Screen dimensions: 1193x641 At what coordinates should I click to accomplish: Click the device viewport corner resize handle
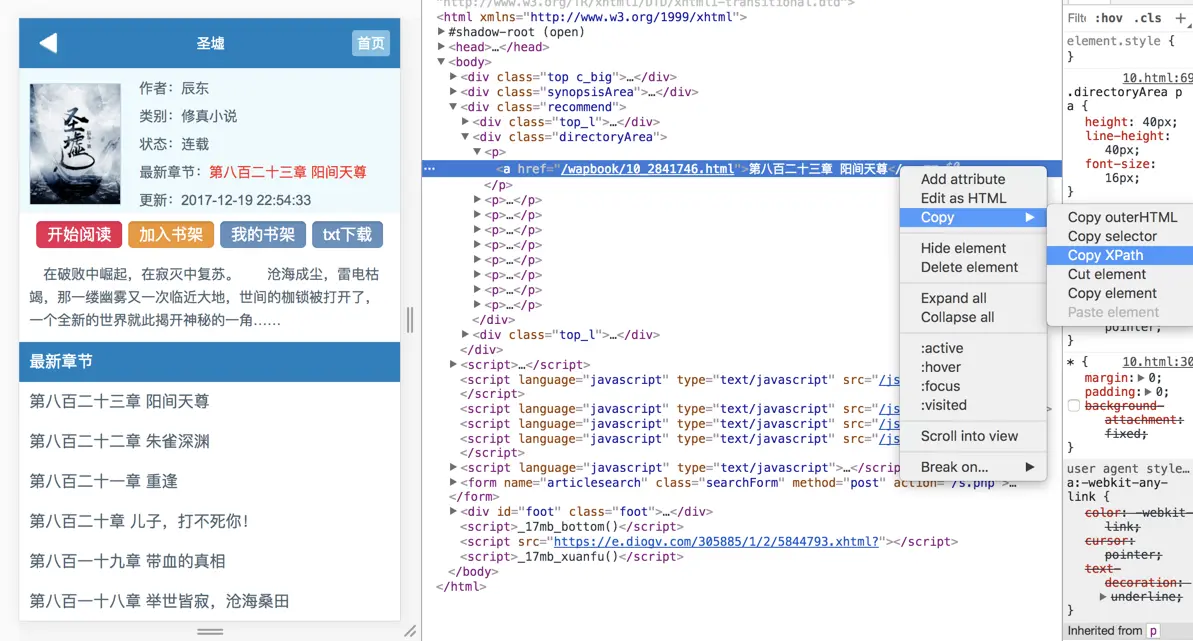(410, 630)
